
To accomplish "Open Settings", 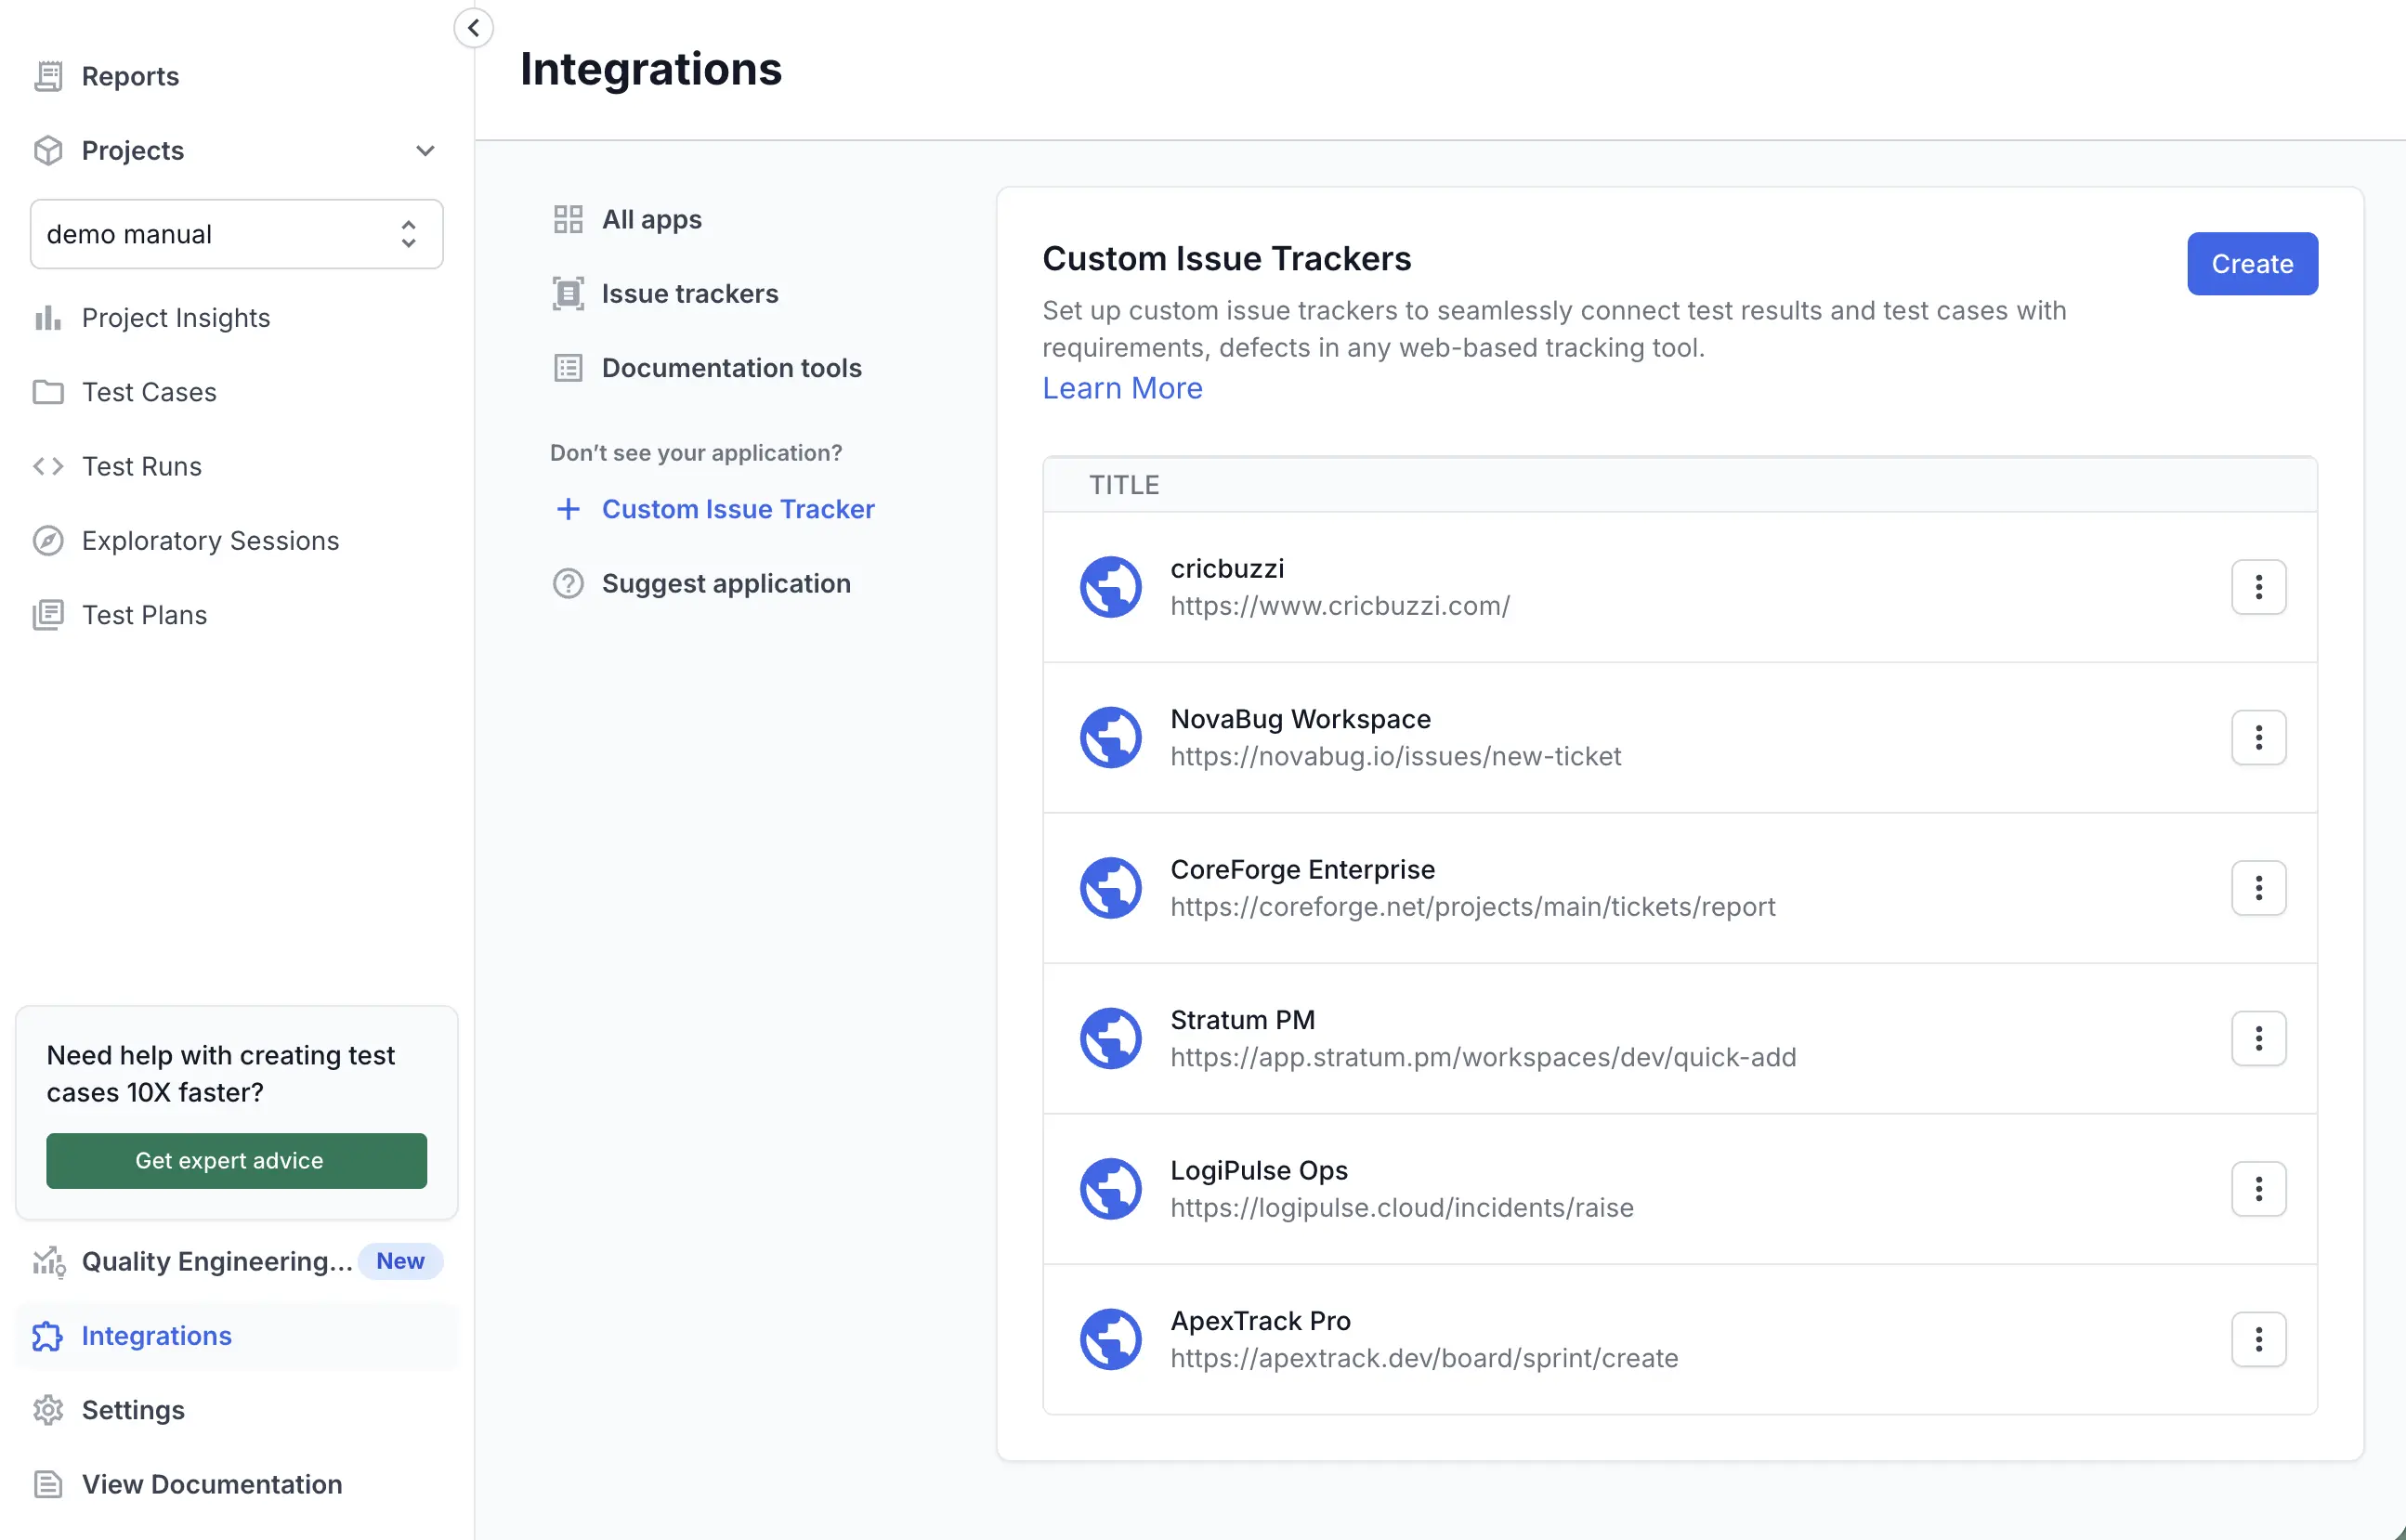I will (x=133, y=1410).
